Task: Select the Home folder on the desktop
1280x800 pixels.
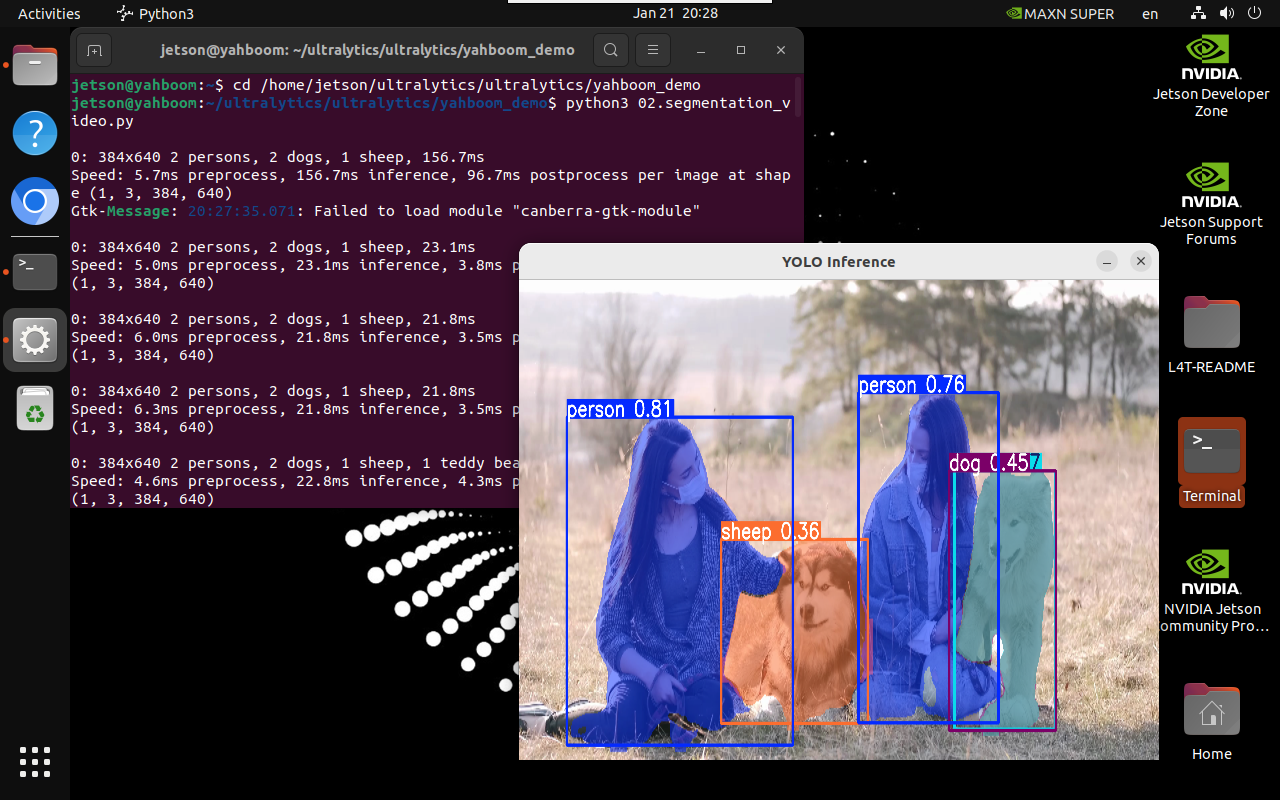Action: tap(1211, 722)
